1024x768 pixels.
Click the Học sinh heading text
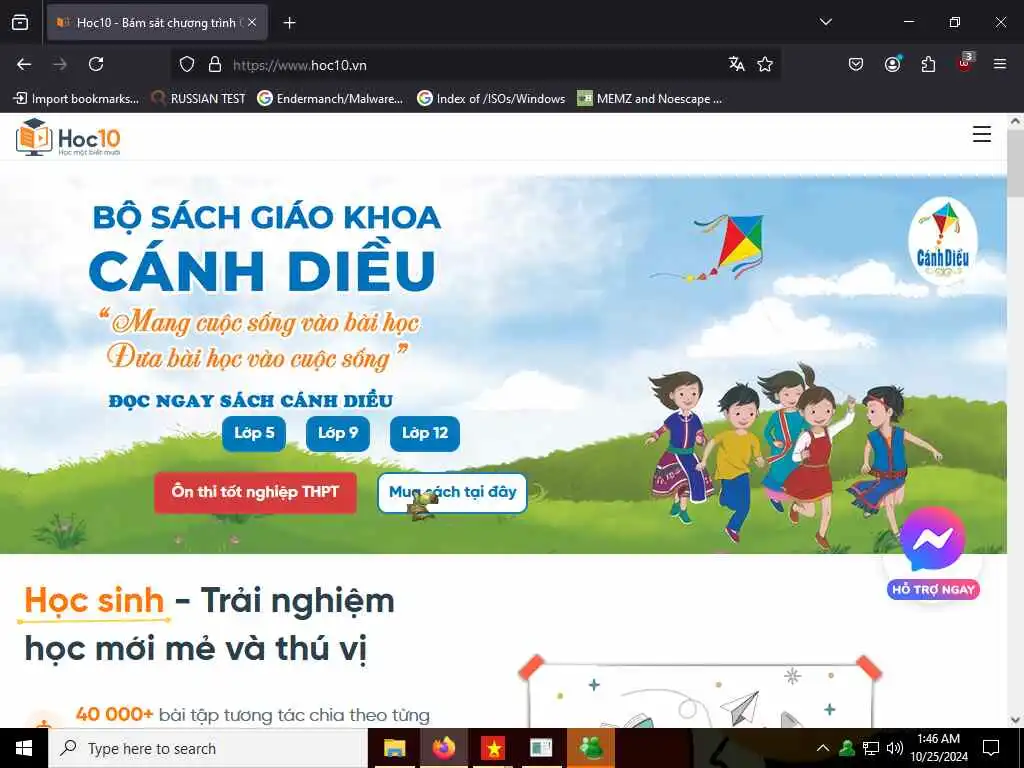94,601
